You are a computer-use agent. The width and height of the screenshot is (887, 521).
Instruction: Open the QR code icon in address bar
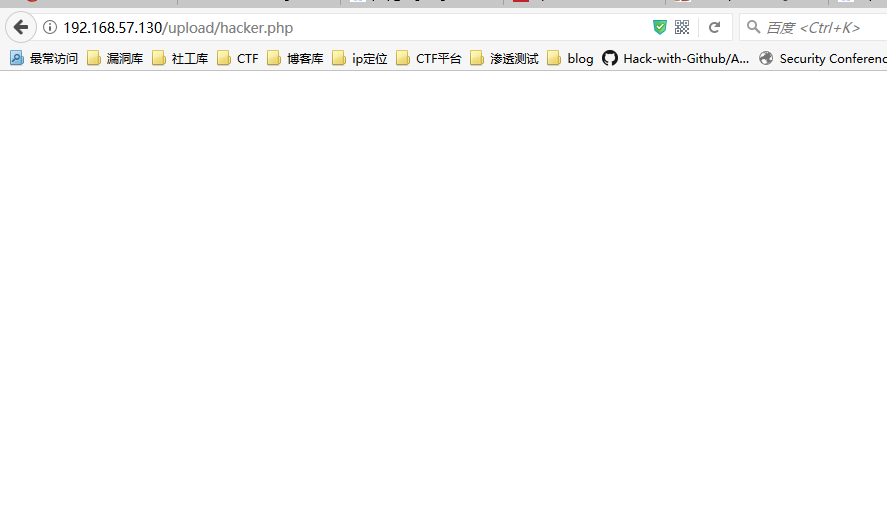tap(682, 27)
